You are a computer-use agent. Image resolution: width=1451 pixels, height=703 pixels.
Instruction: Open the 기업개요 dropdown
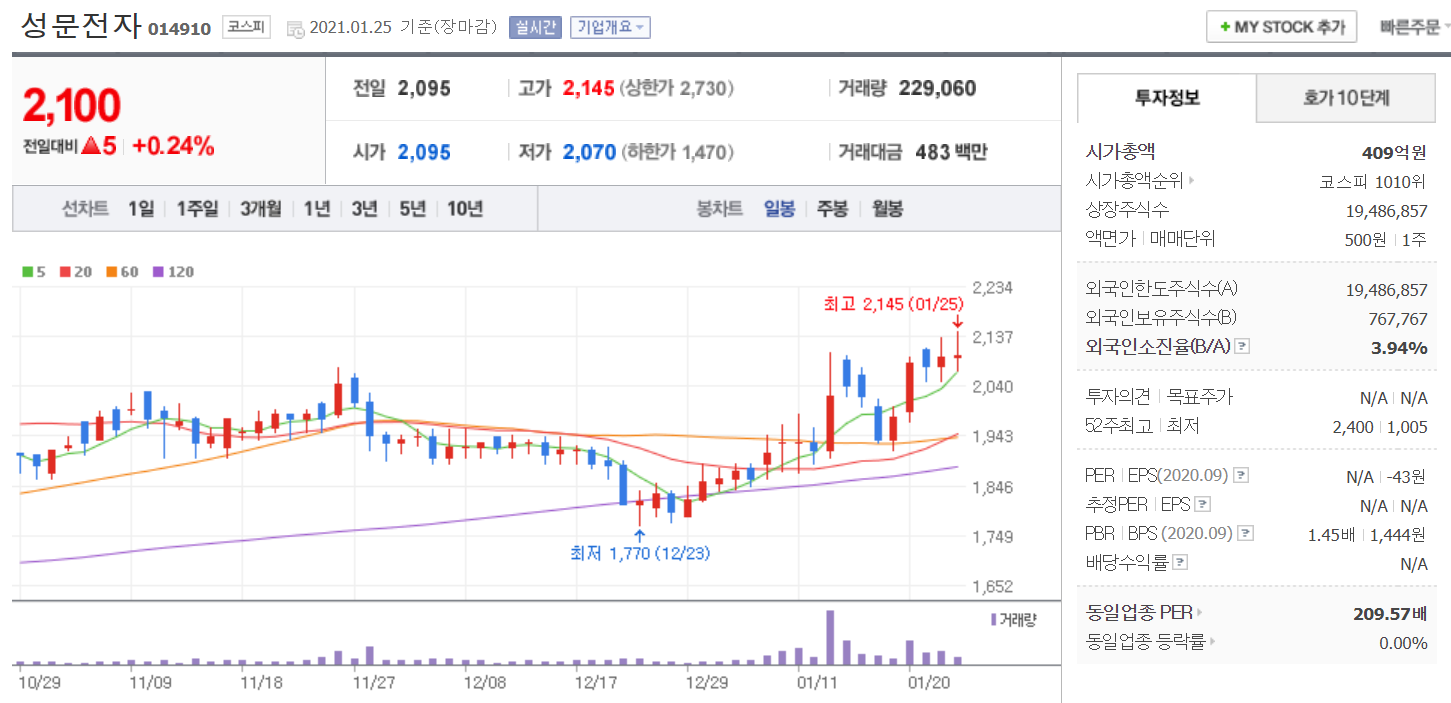[x=610, y=28]
